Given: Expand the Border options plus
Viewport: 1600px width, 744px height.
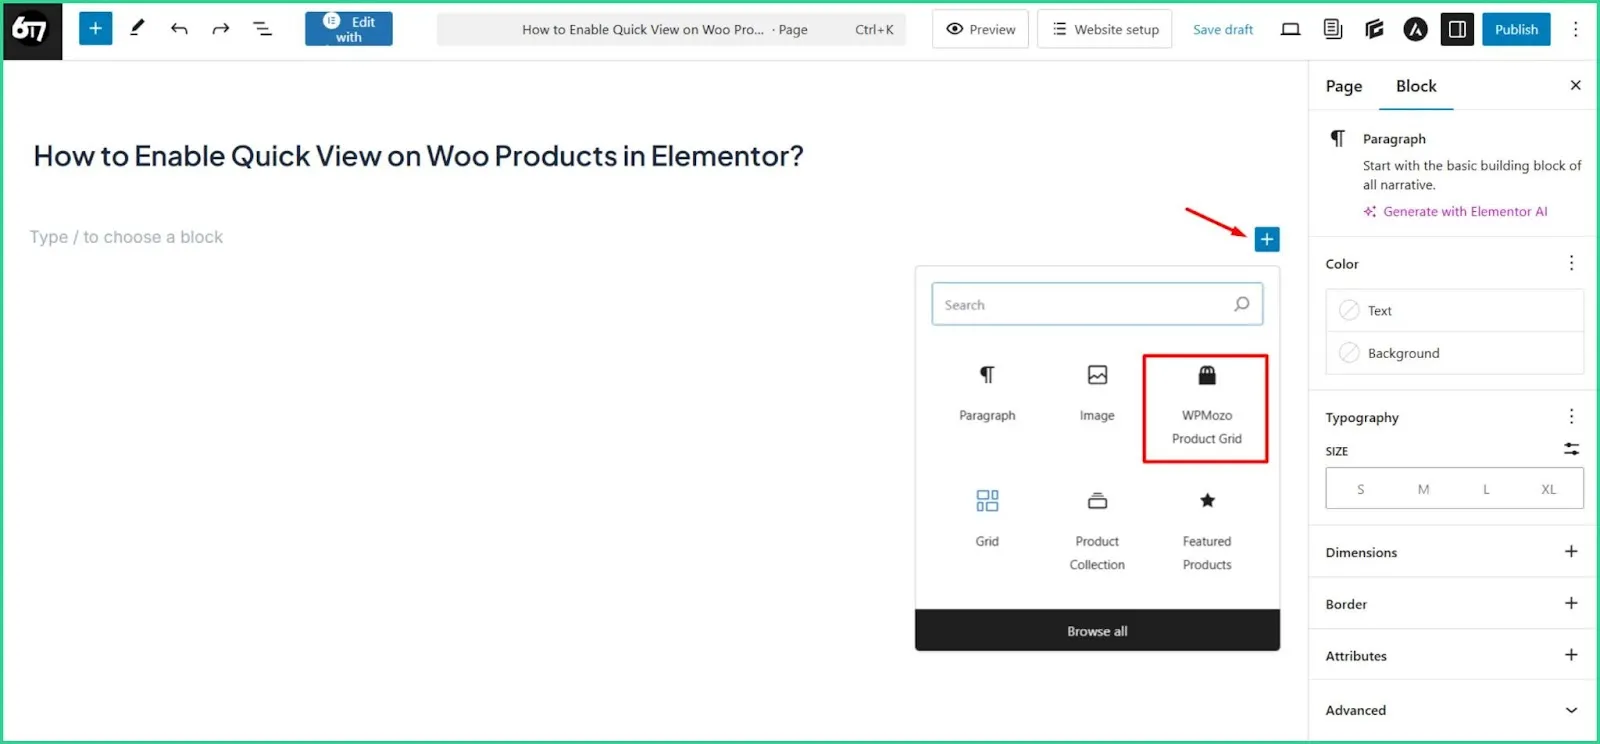Looking at the screenshot, I should tap(1571, 603).
